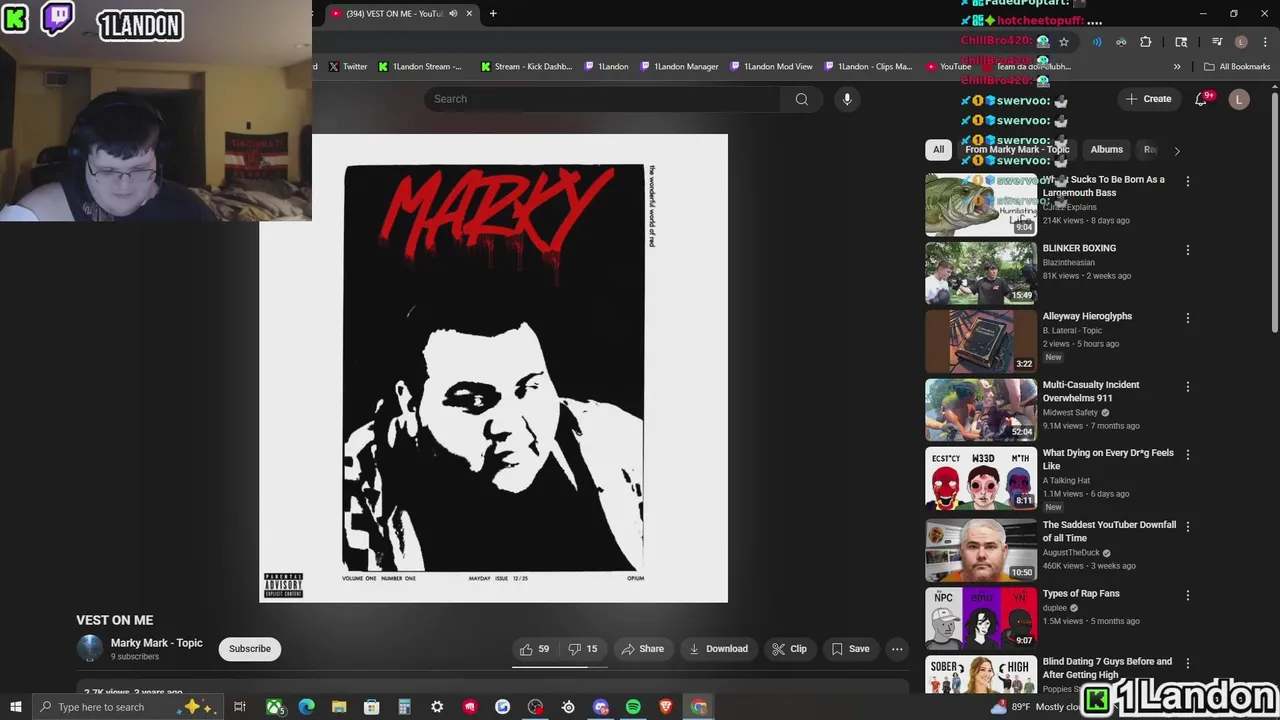Open the Twitter bookmark
The width and height of the screenshot is (1280, 720).
tap(348, 67)
